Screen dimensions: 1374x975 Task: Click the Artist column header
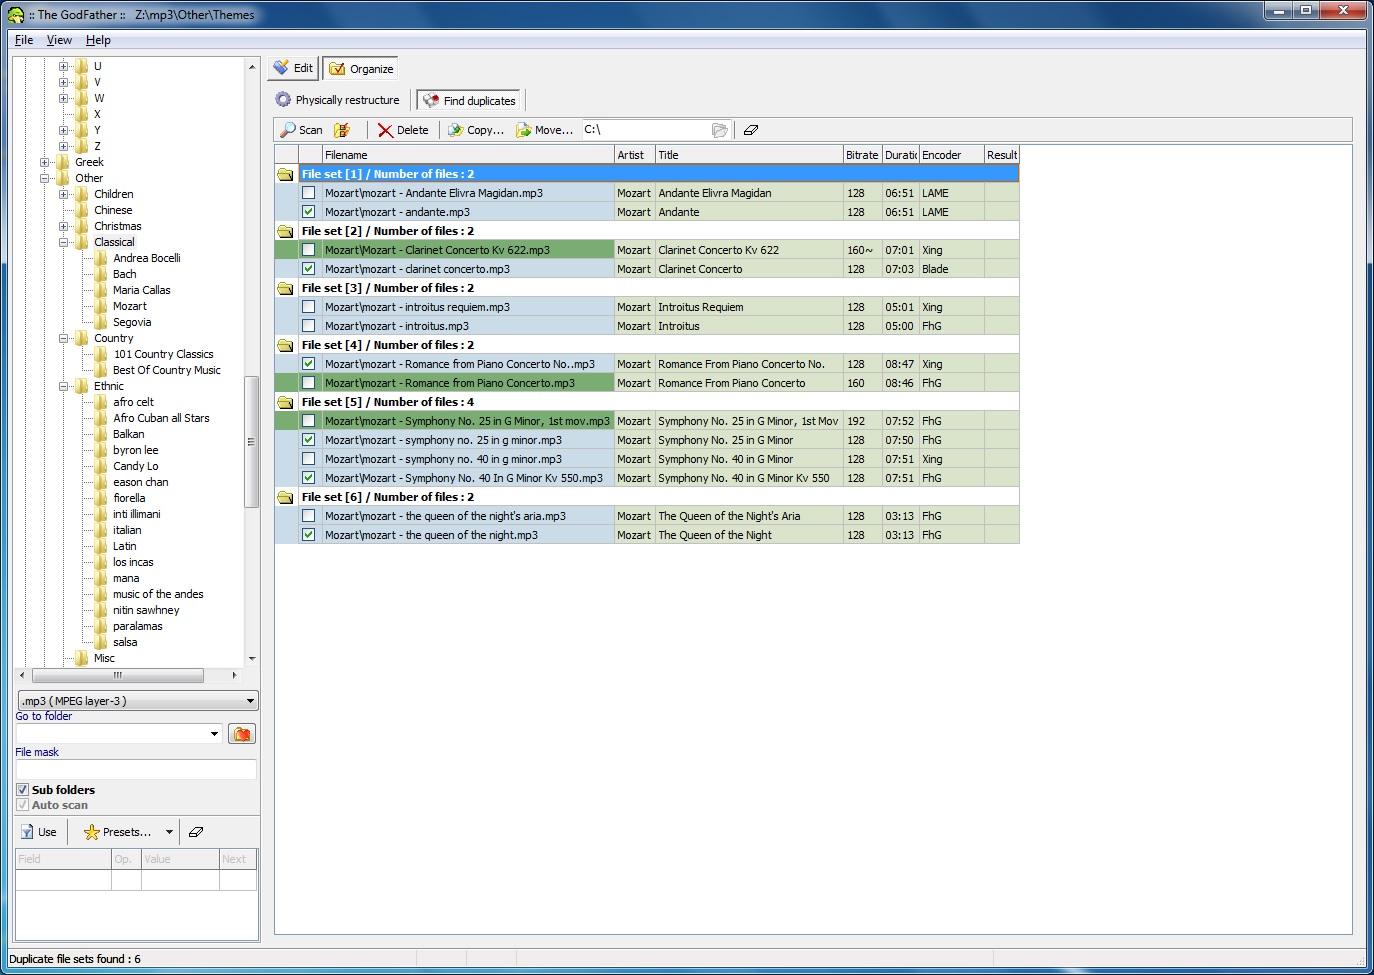tap(635, 155)
